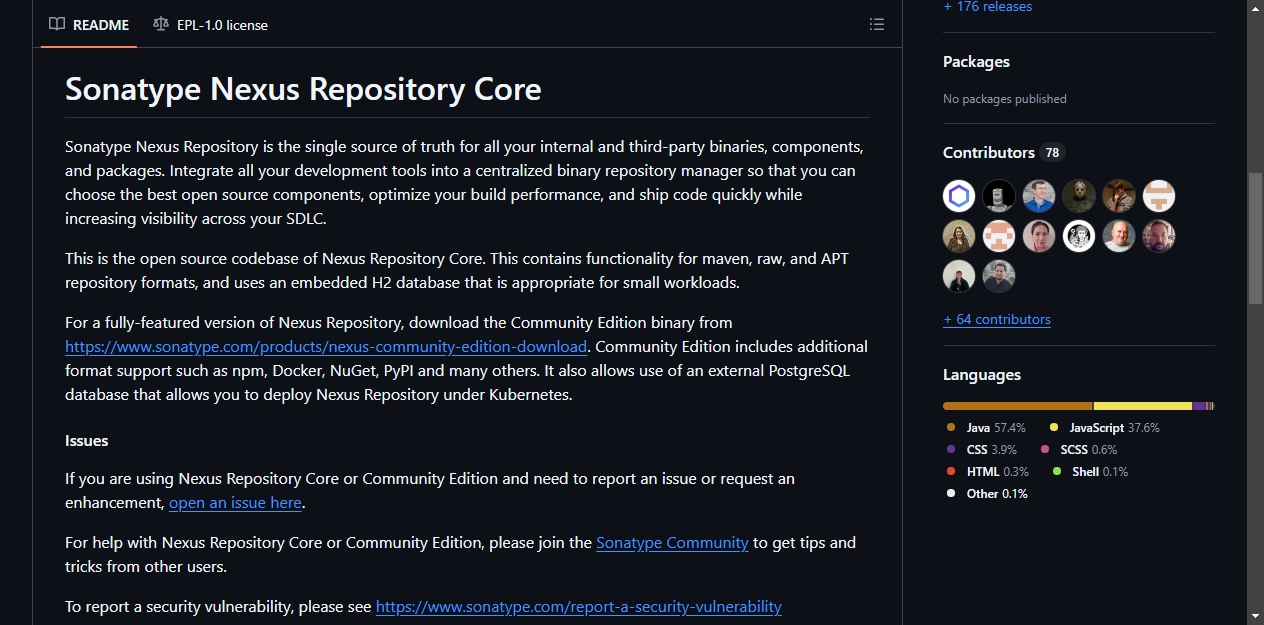Click the page scrollbar down arrow

pos(1256,616)
